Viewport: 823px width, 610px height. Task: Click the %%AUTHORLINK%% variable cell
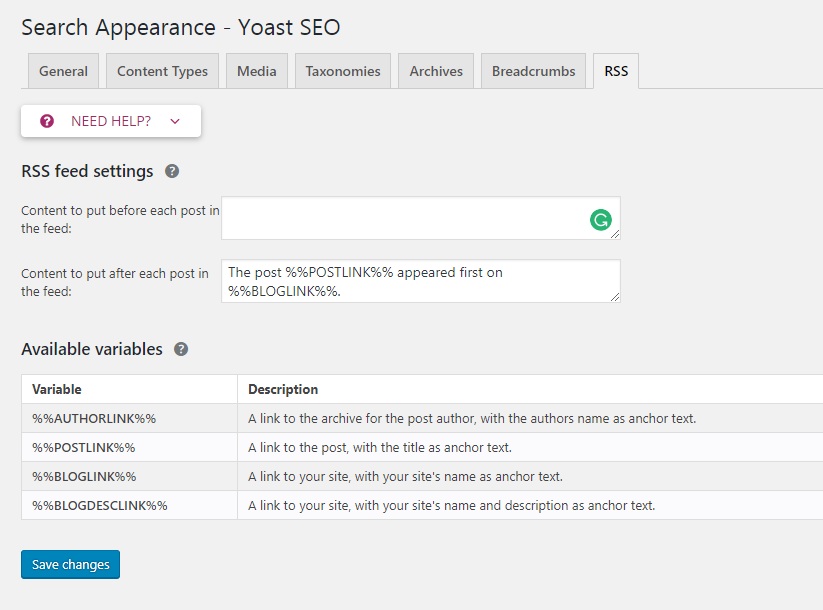click(130, 418)
